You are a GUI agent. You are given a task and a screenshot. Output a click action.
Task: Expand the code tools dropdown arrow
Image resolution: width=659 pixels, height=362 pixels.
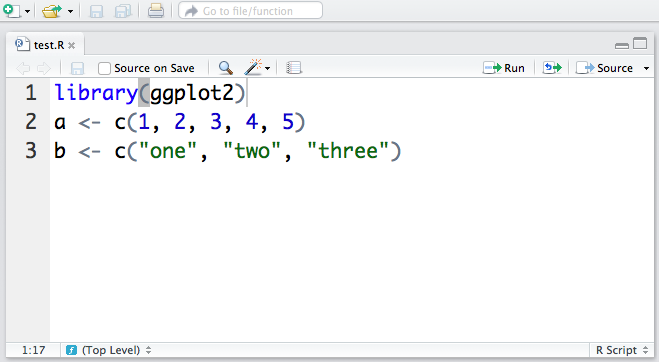267,69
